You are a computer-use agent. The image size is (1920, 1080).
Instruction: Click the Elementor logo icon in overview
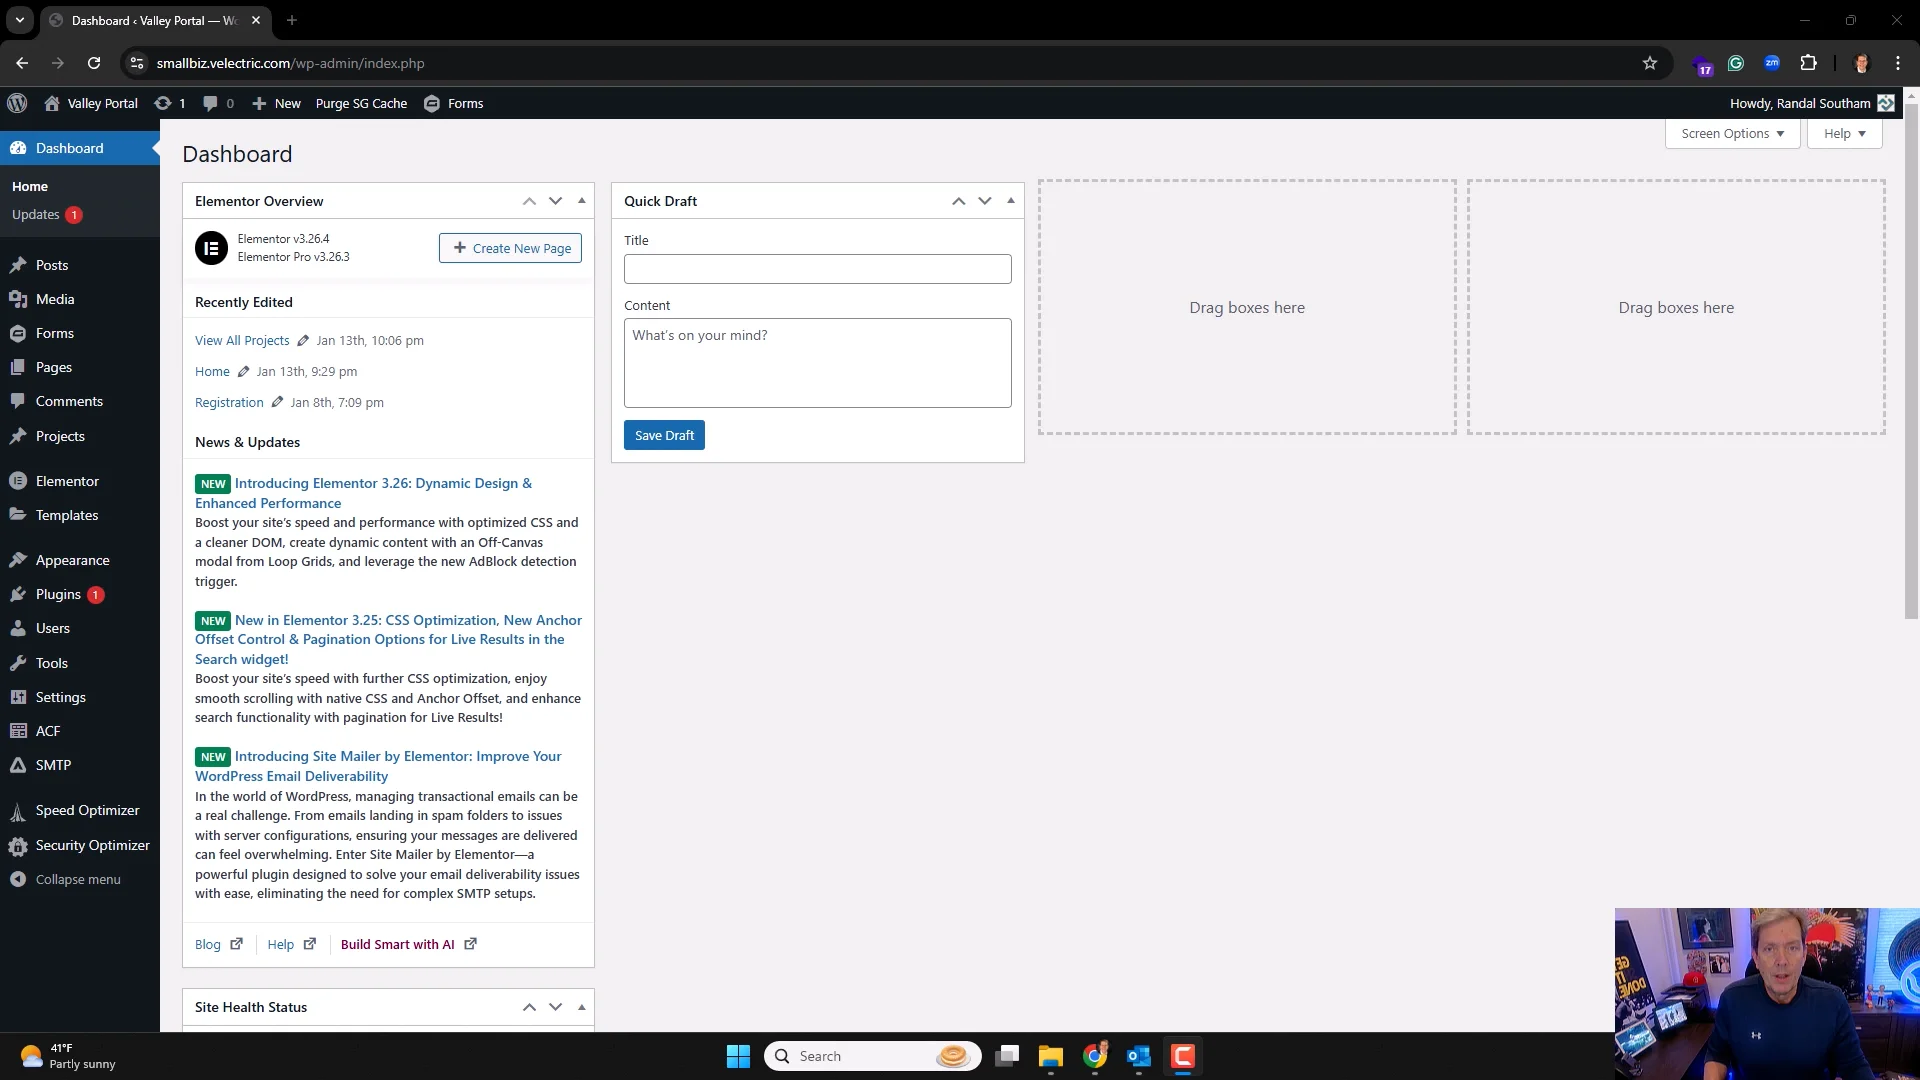(x=211, y=248)
